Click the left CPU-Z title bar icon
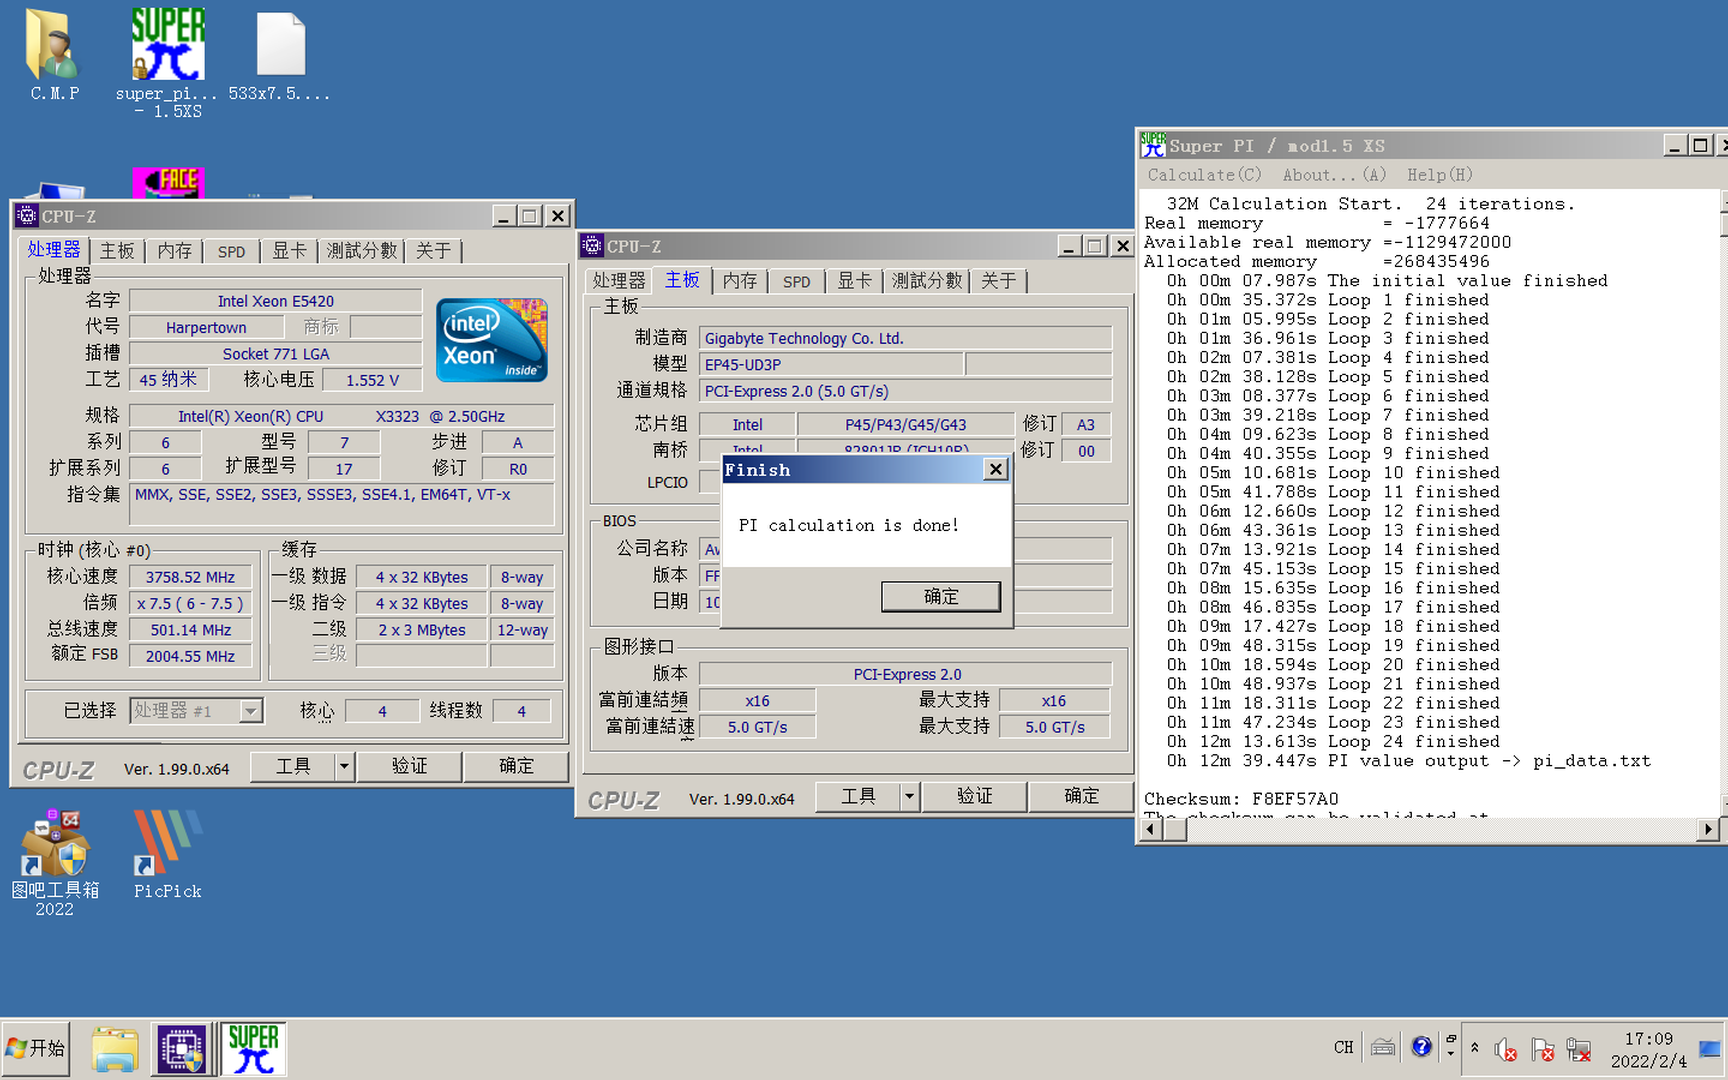The height and width of the screenshot is (1080, 1728). pos(27,216)
